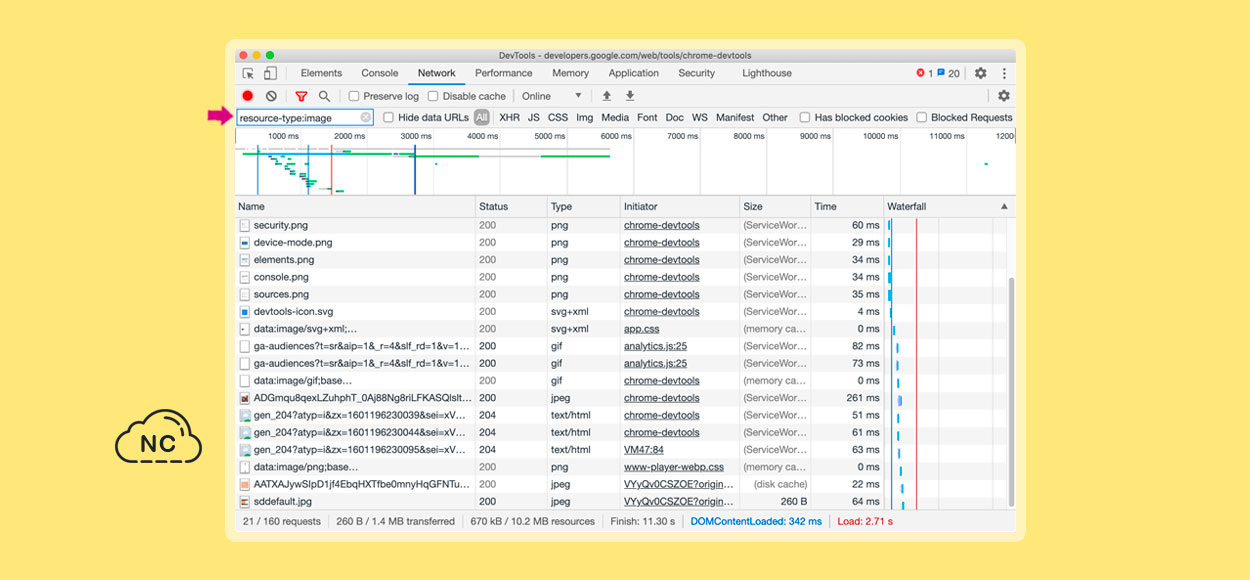This screenshot has width=1250, height=580.
Task: Filter requests by Media type
Action: coord(615,118)
